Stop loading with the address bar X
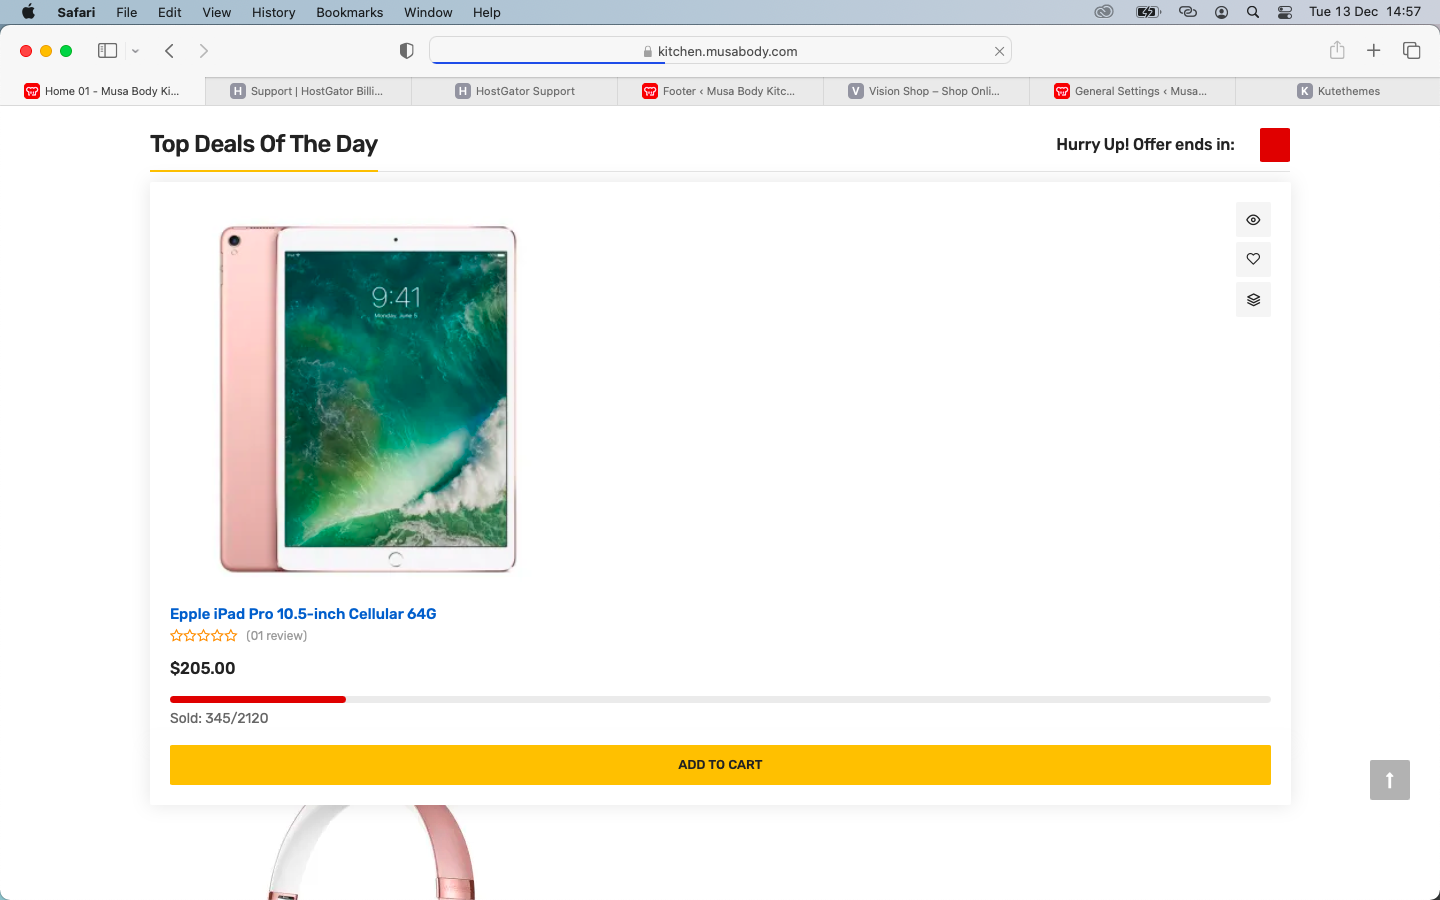Viewport: 1440px width, 900px height. (x=999, y=51)
